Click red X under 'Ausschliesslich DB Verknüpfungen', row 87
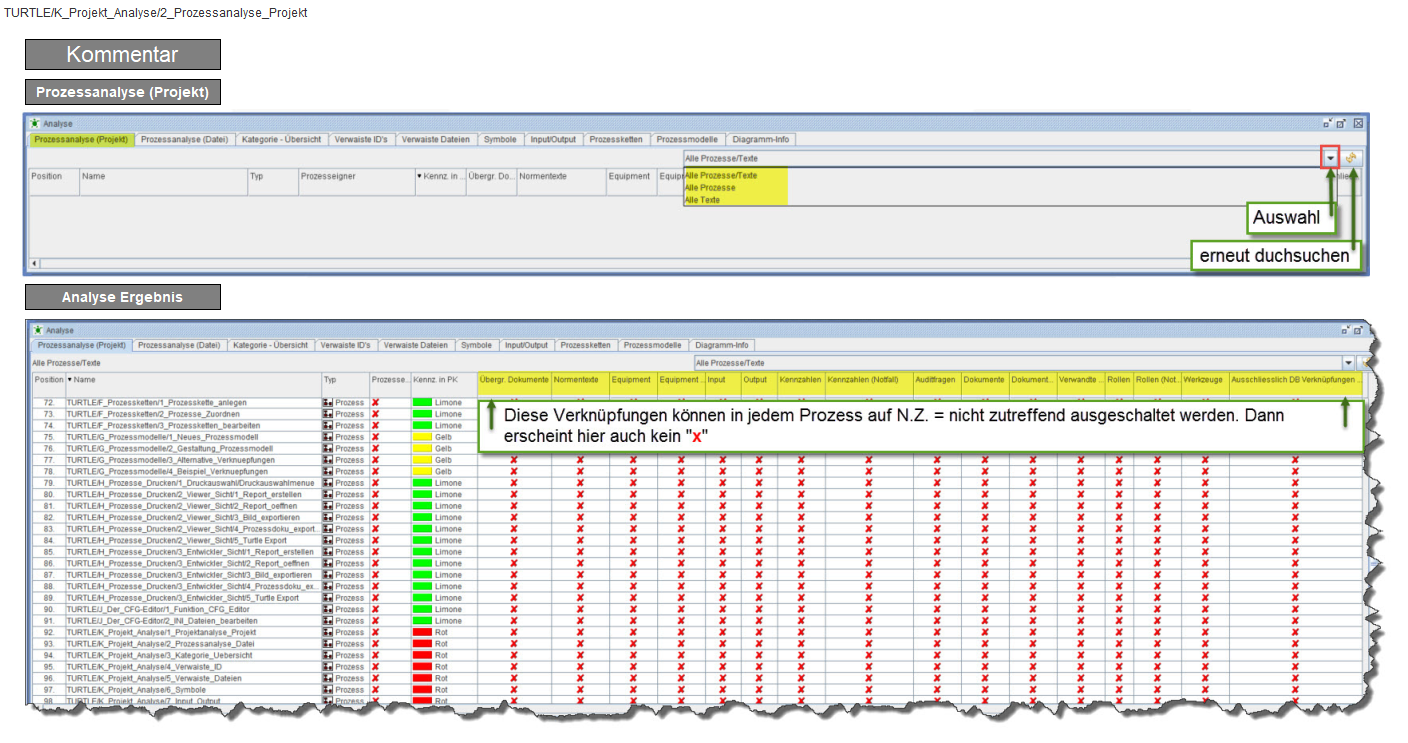The image size is (1408, 743). [1295, 575]
